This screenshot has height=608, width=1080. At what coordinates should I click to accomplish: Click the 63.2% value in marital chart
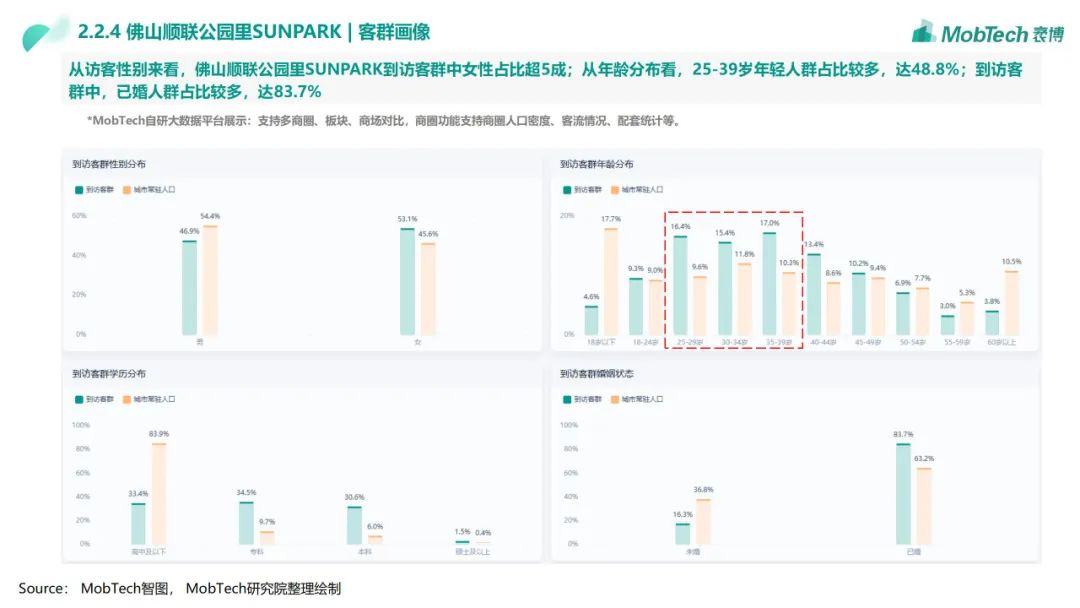(924, 459)
